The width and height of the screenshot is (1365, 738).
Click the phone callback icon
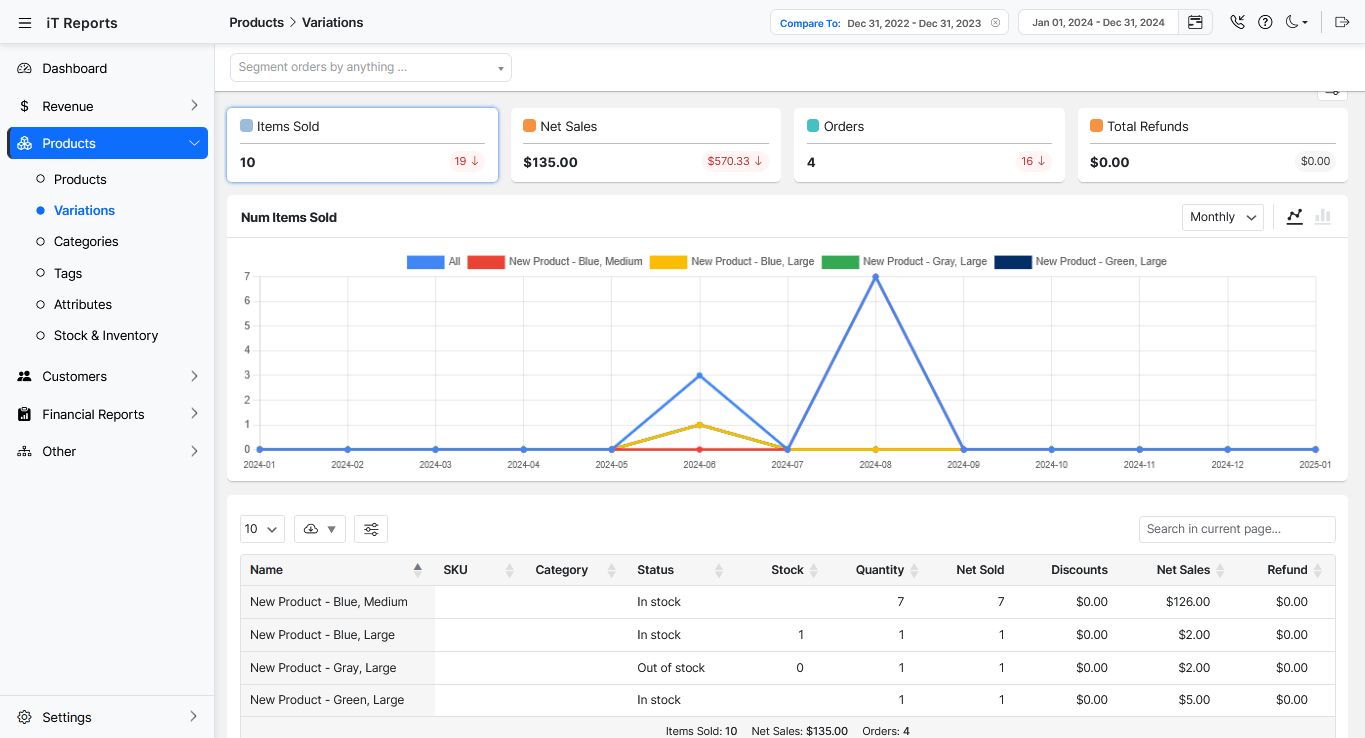coord(1237,22)
